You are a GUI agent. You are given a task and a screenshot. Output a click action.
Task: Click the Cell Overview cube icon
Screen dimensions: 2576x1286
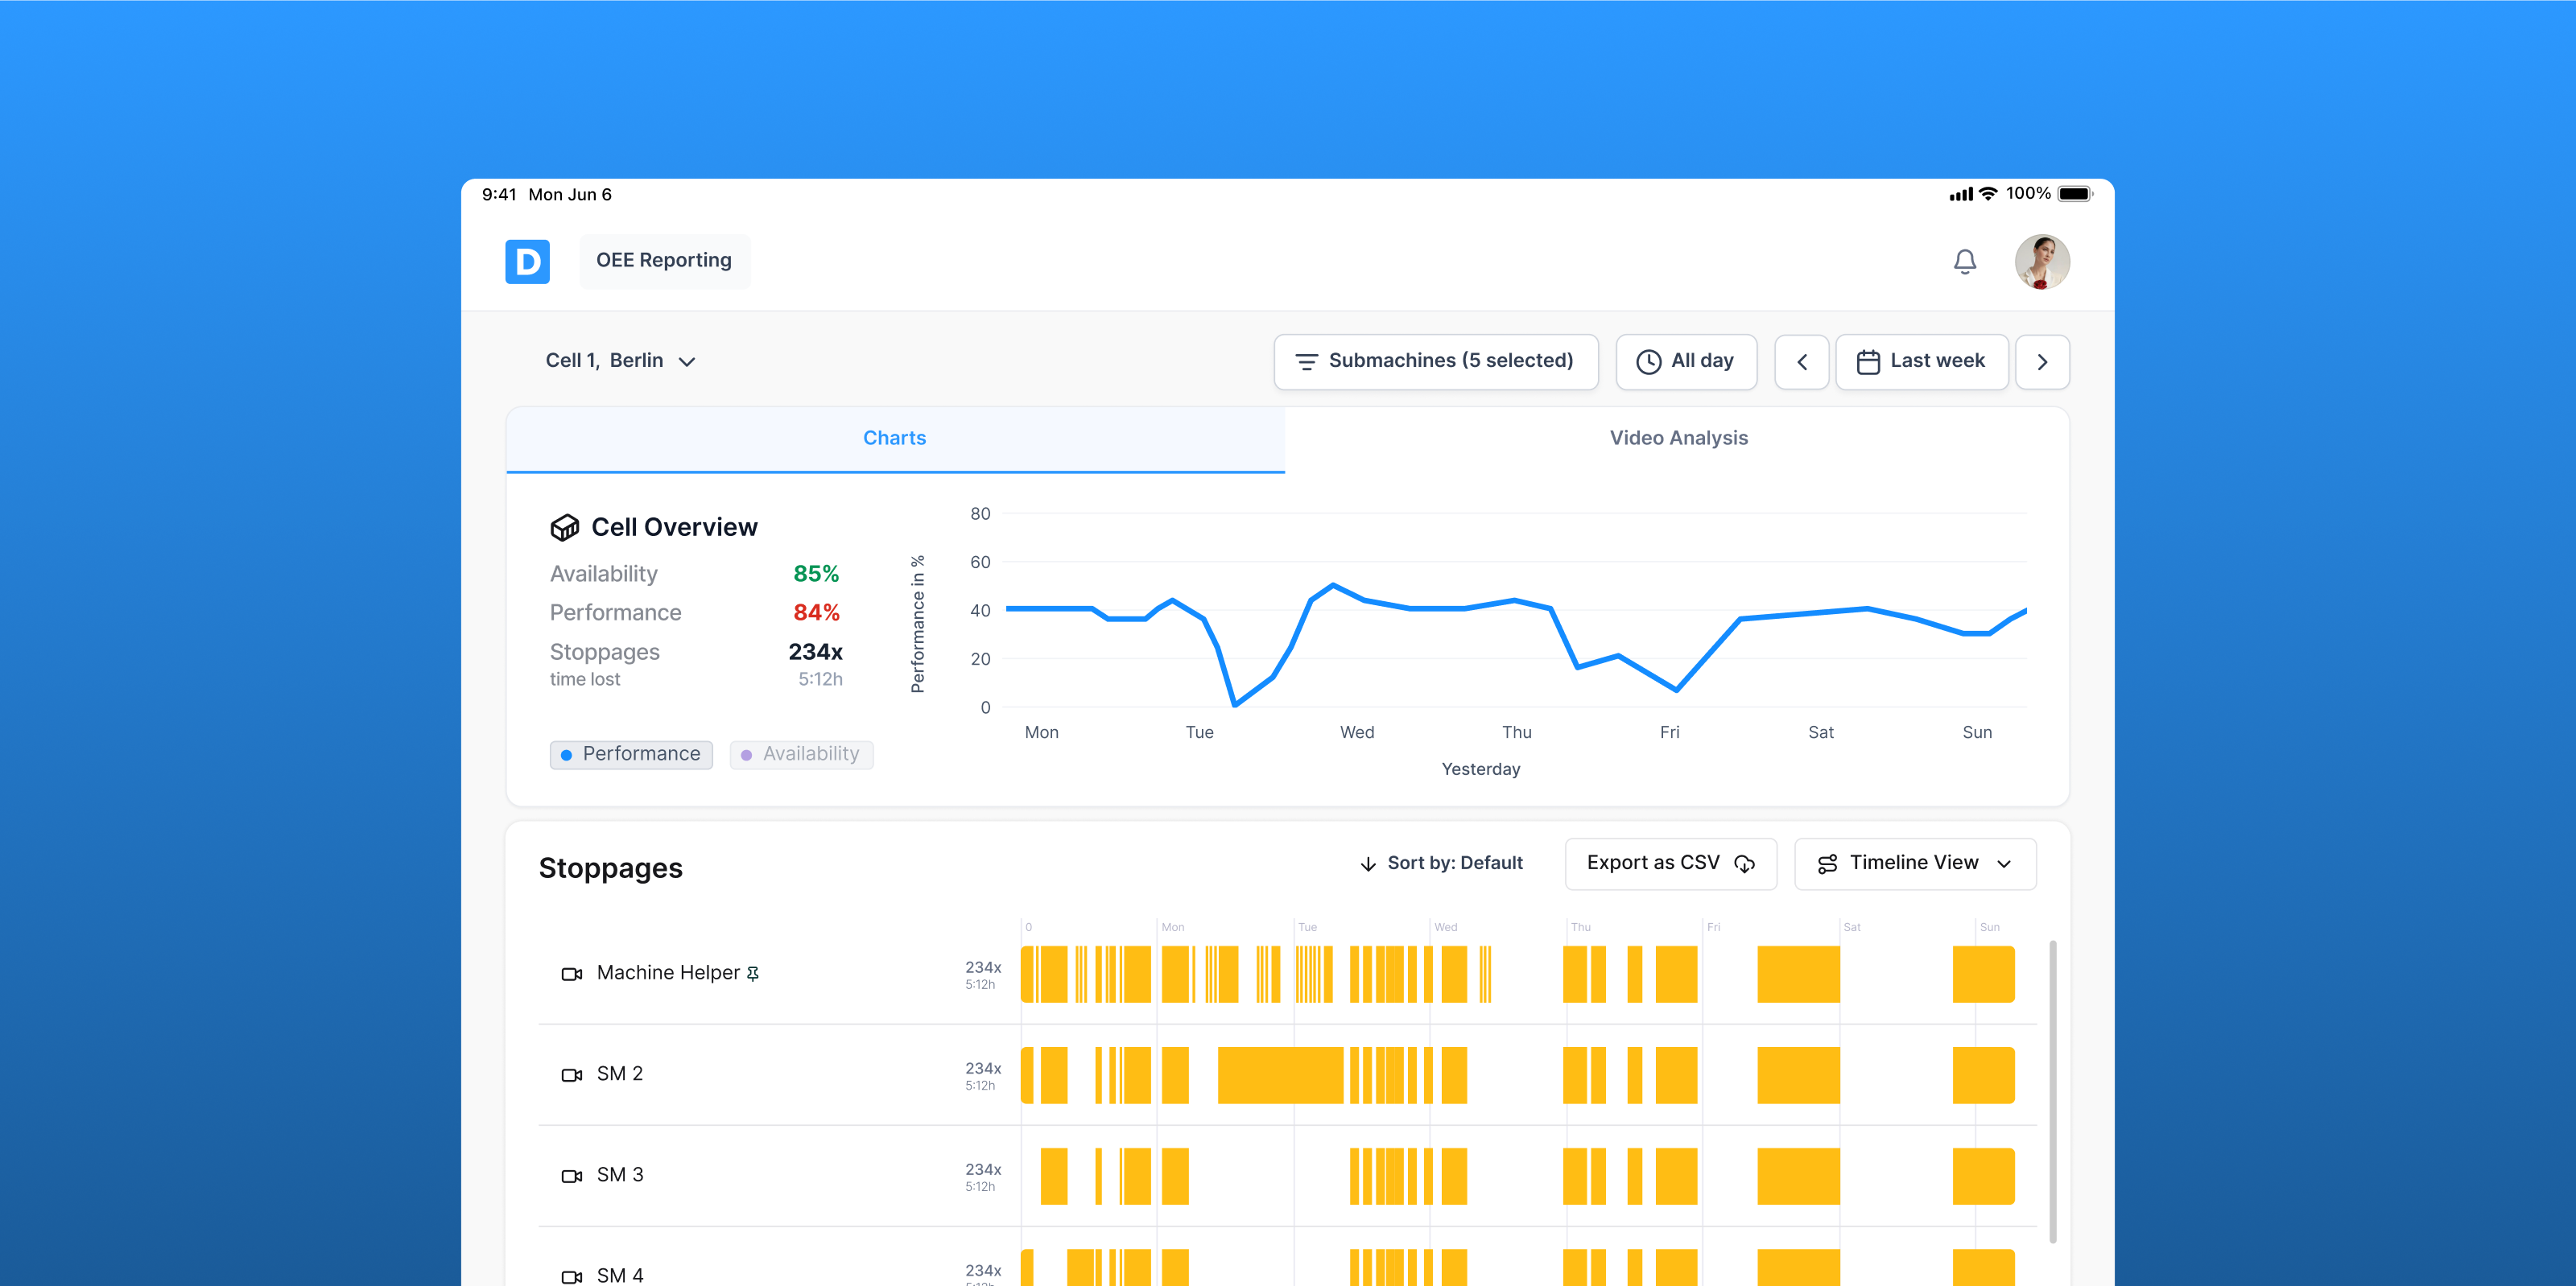click(x=564, y=527)
